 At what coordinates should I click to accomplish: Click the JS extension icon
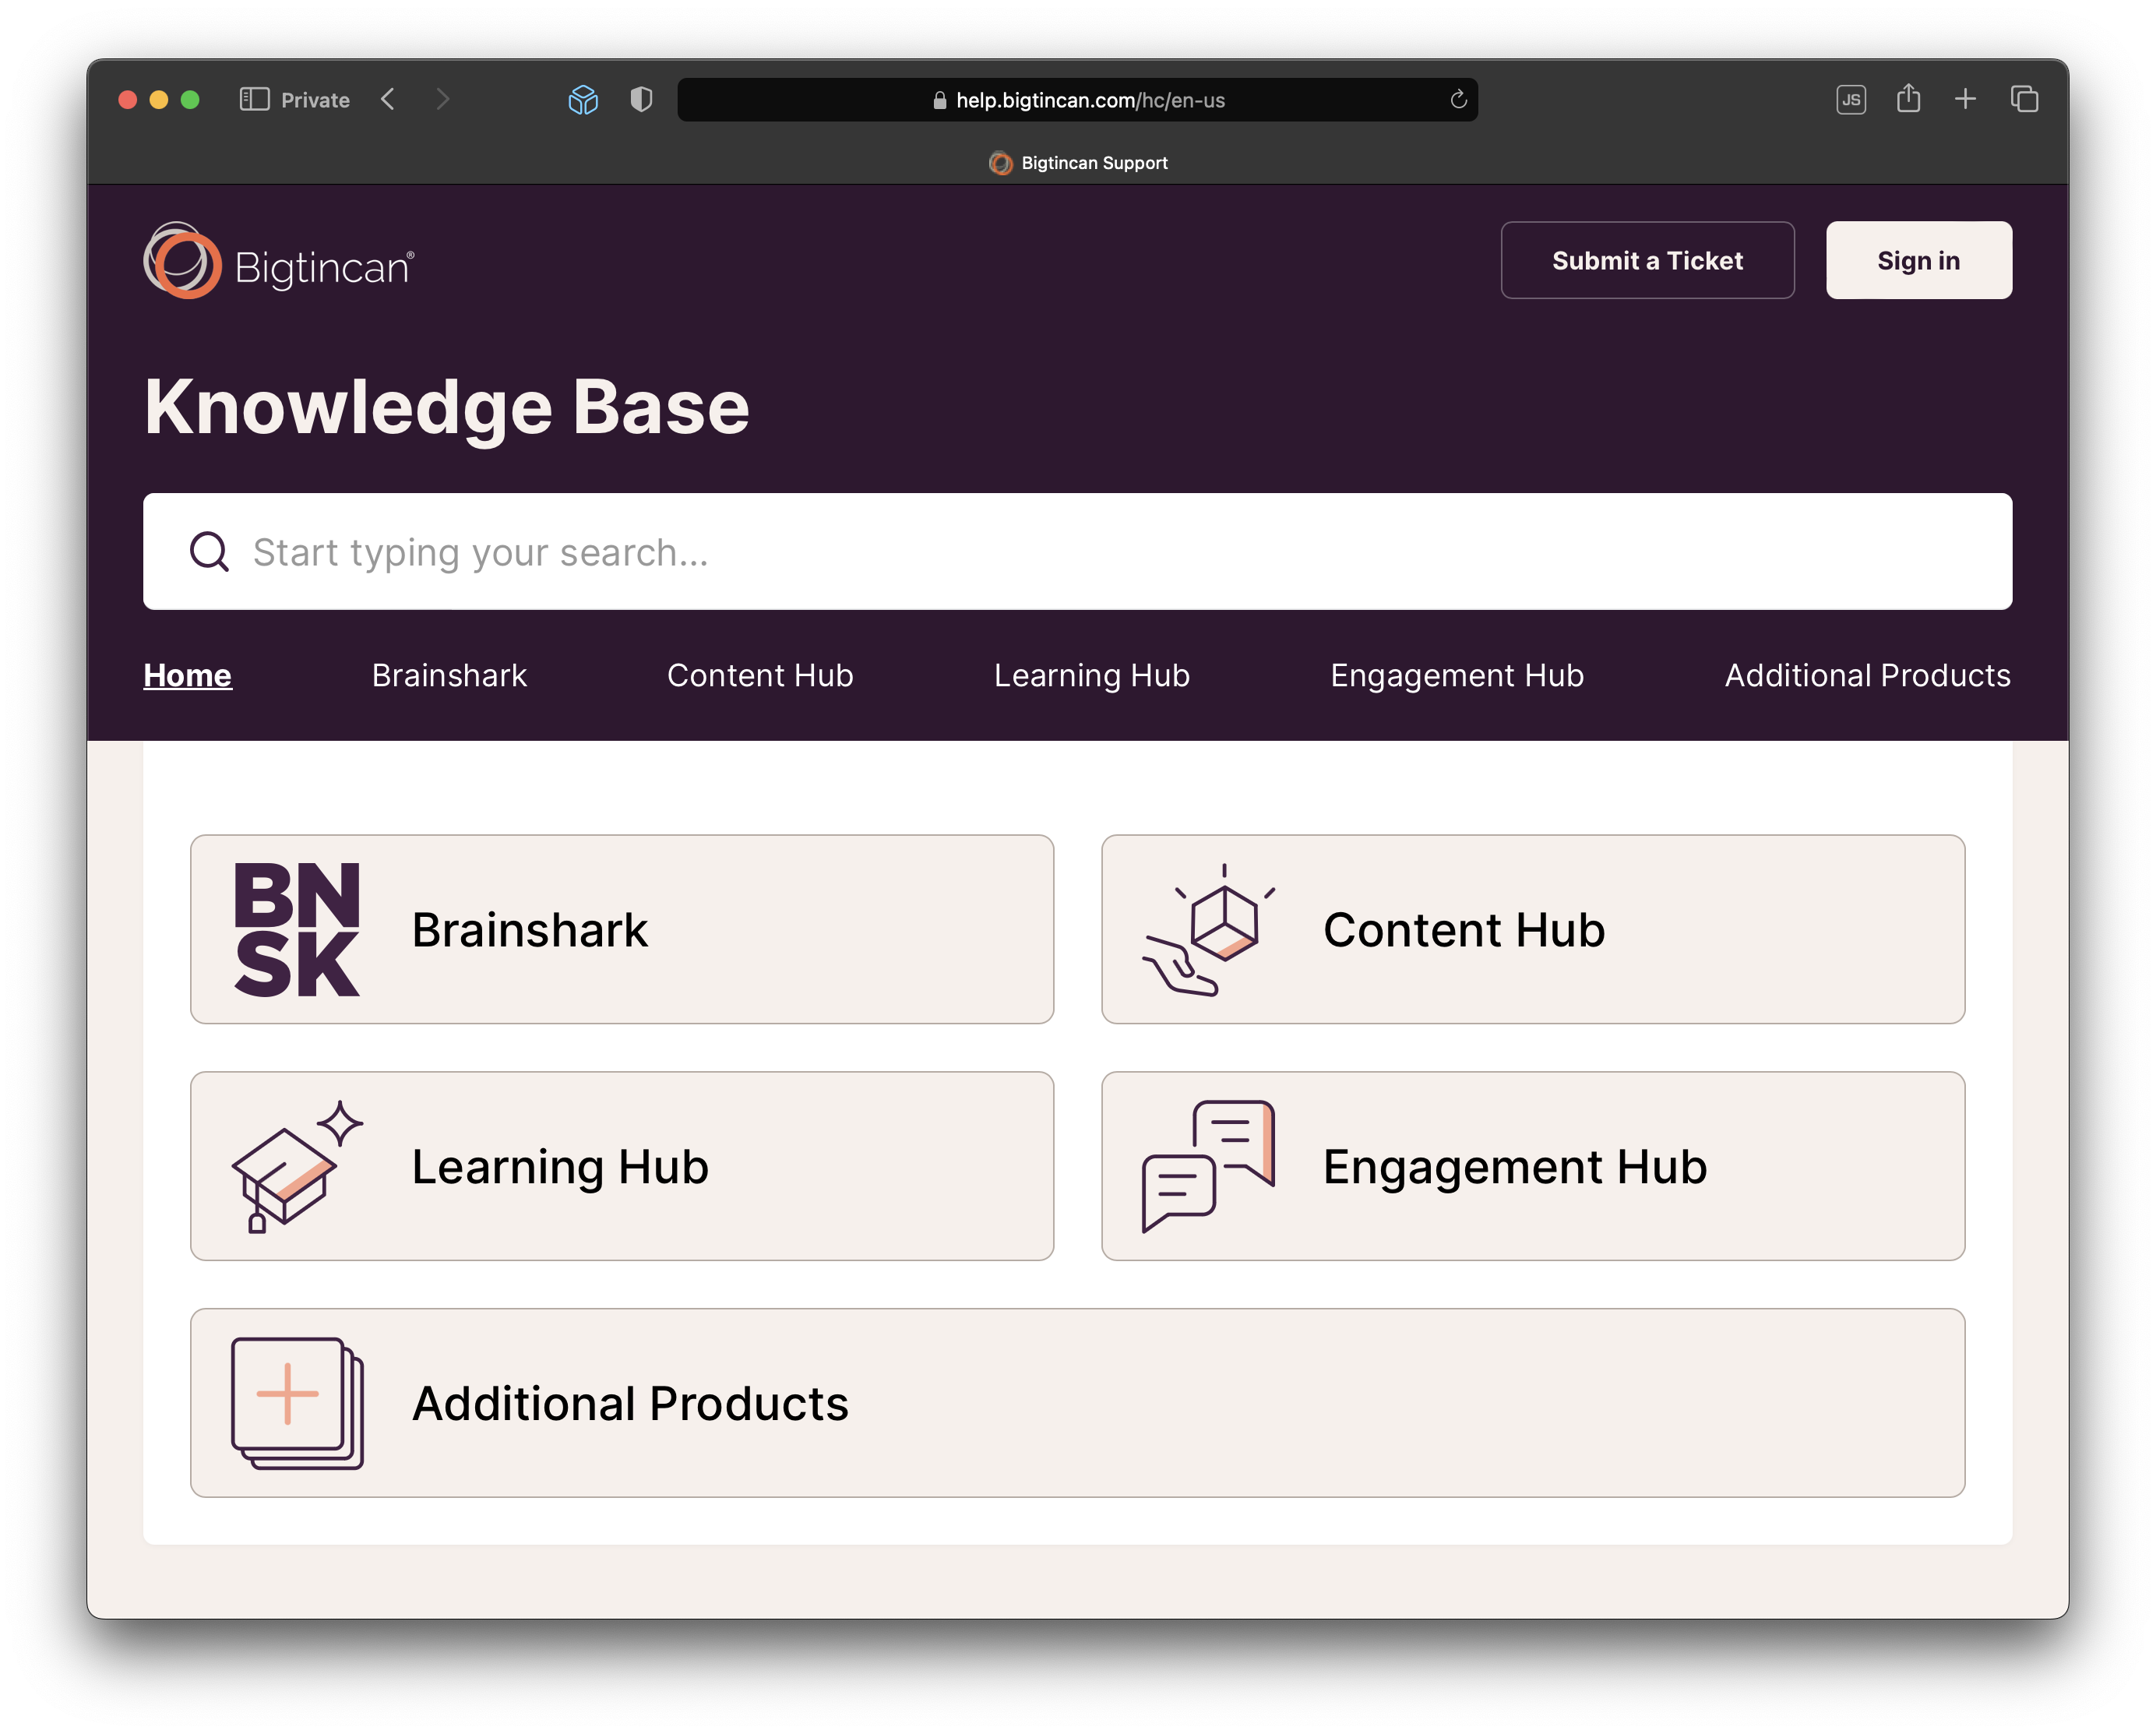point(1851,99)
